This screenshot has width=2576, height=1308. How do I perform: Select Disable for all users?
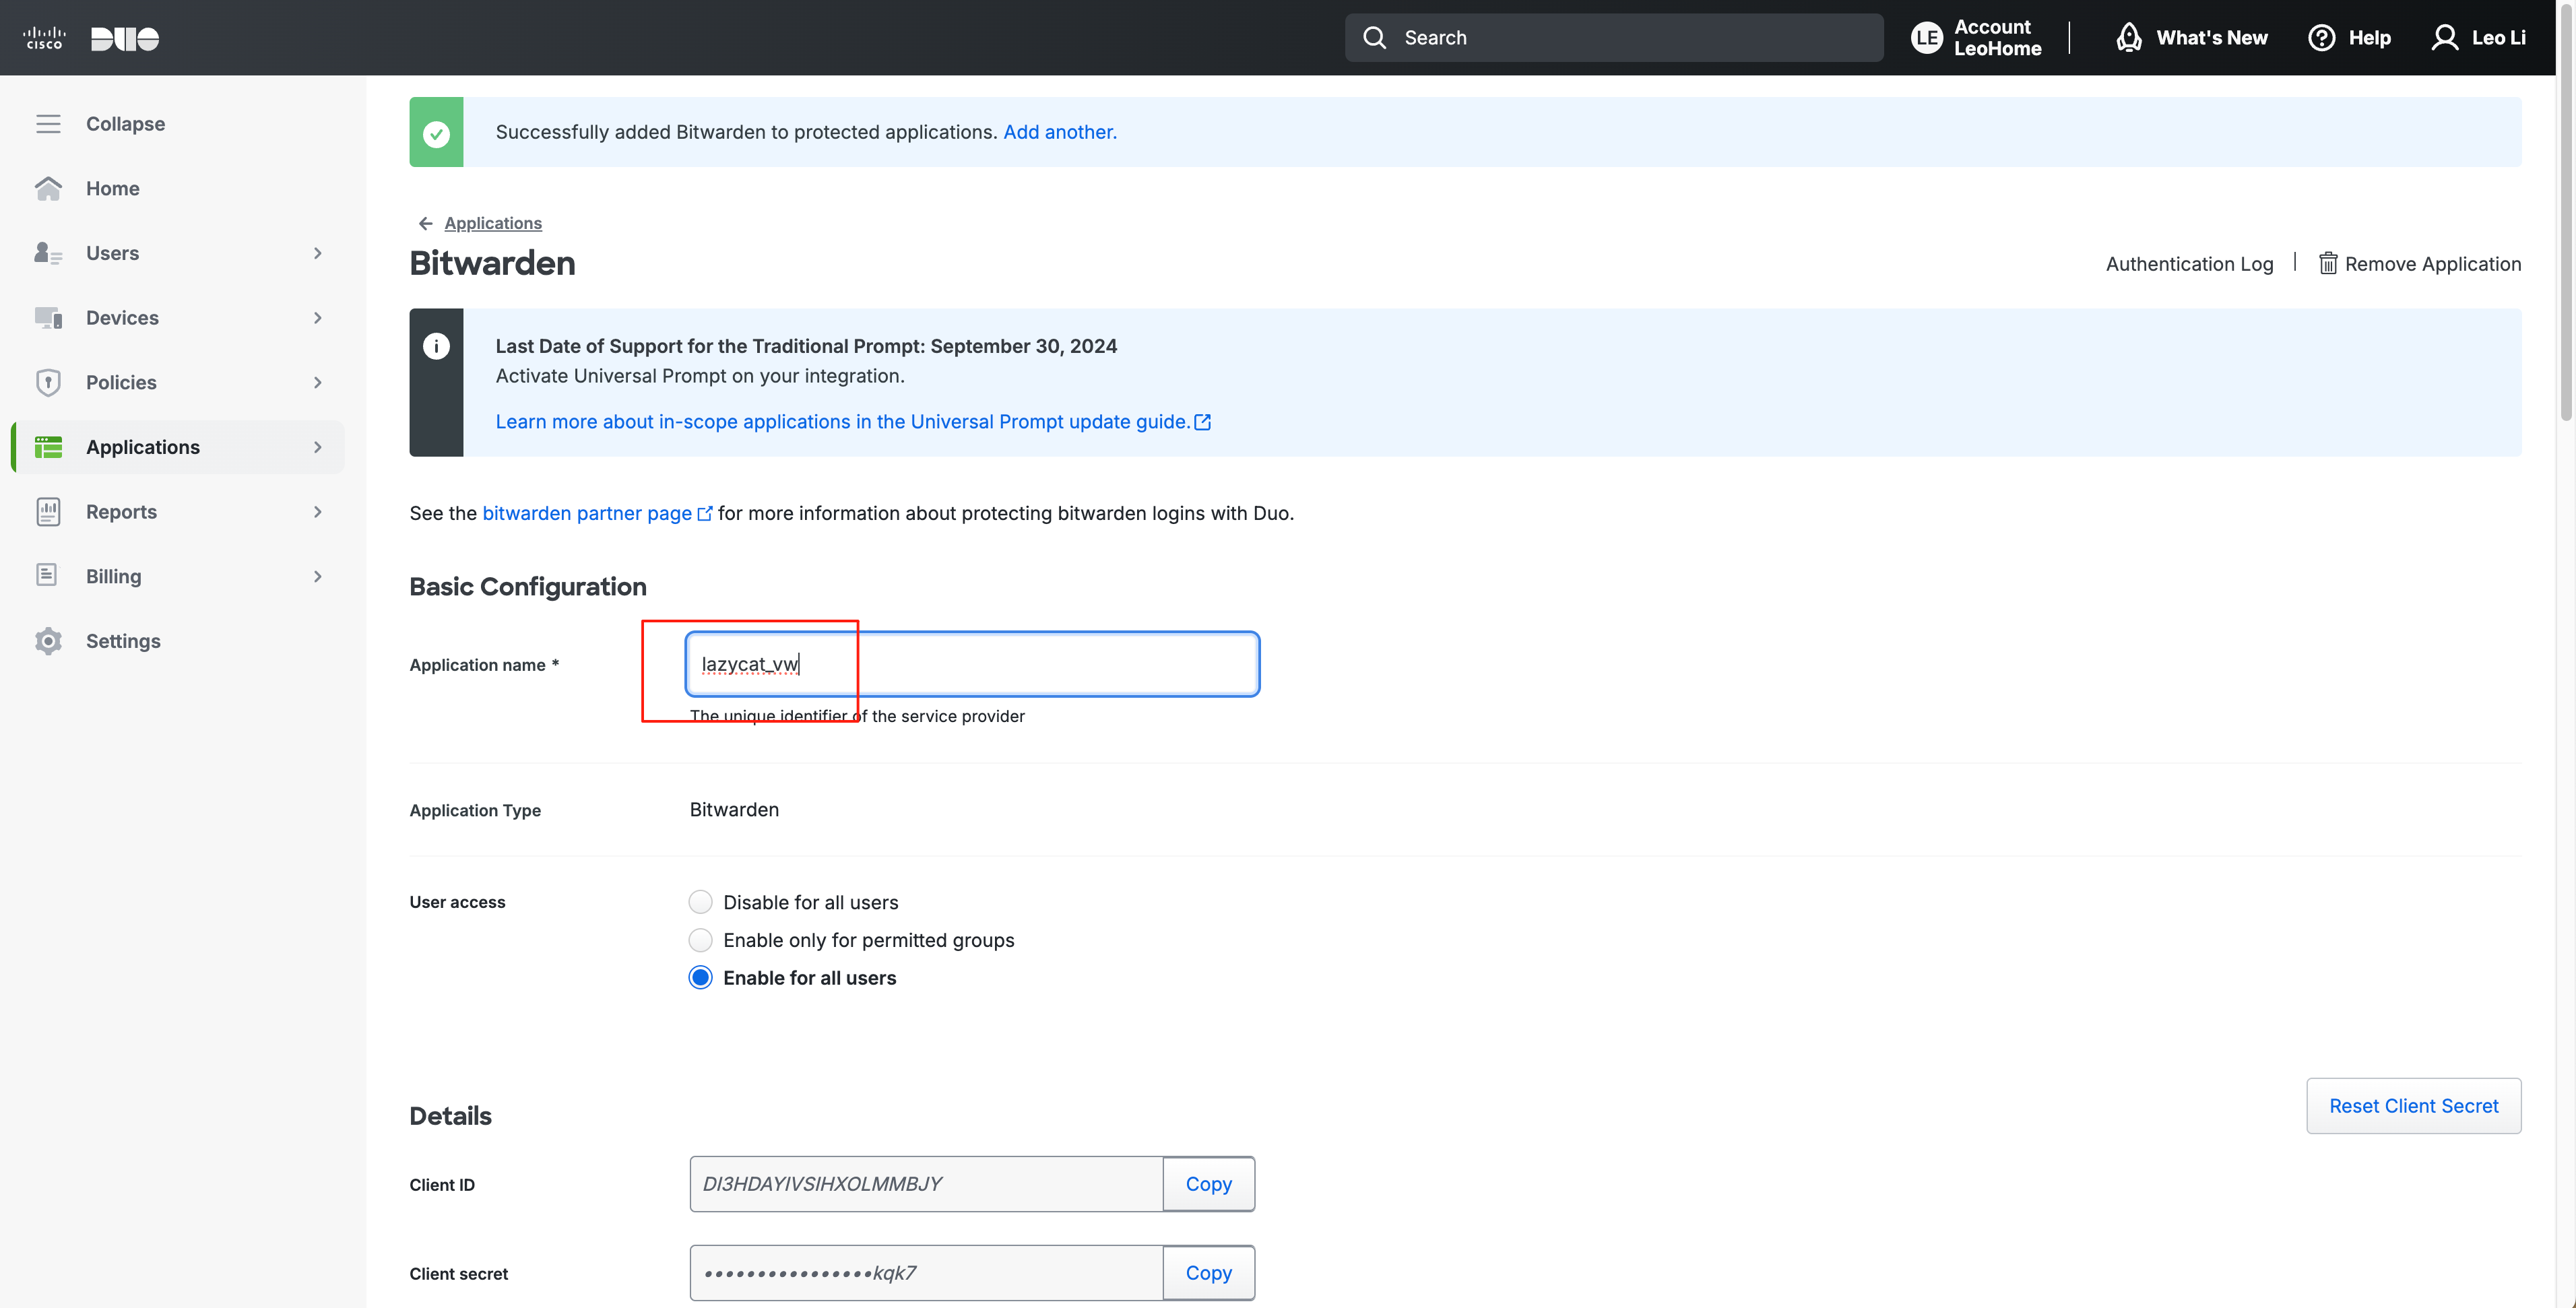pos(700,902)
